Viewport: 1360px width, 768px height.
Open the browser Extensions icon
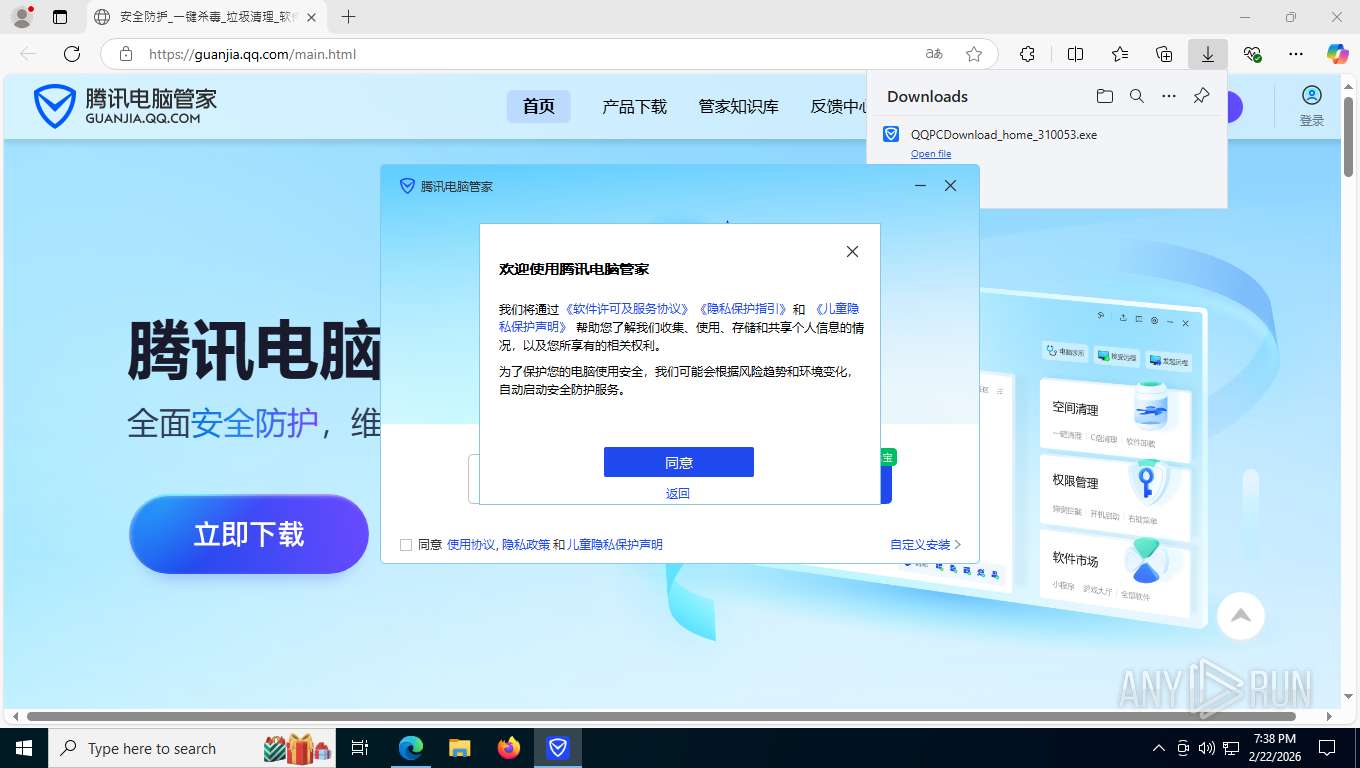[x=1027, y=54]
